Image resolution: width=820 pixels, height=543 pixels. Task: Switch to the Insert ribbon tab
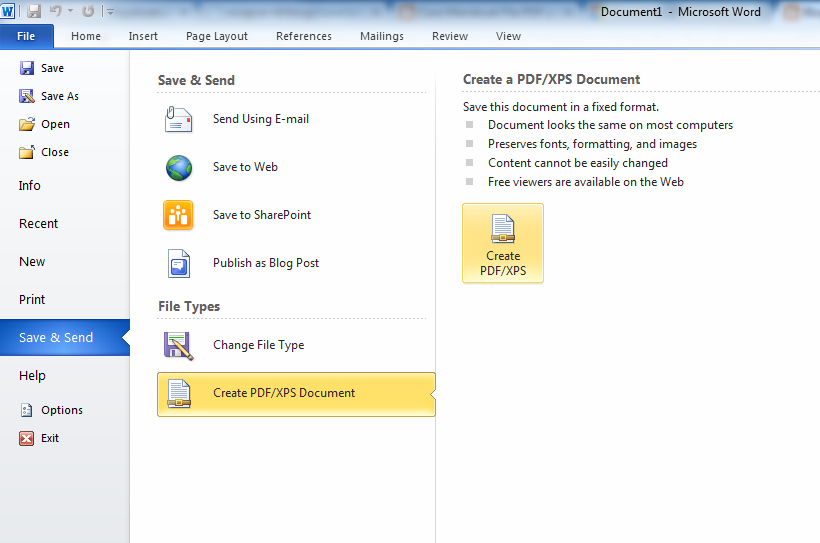(x=143, y=36)
